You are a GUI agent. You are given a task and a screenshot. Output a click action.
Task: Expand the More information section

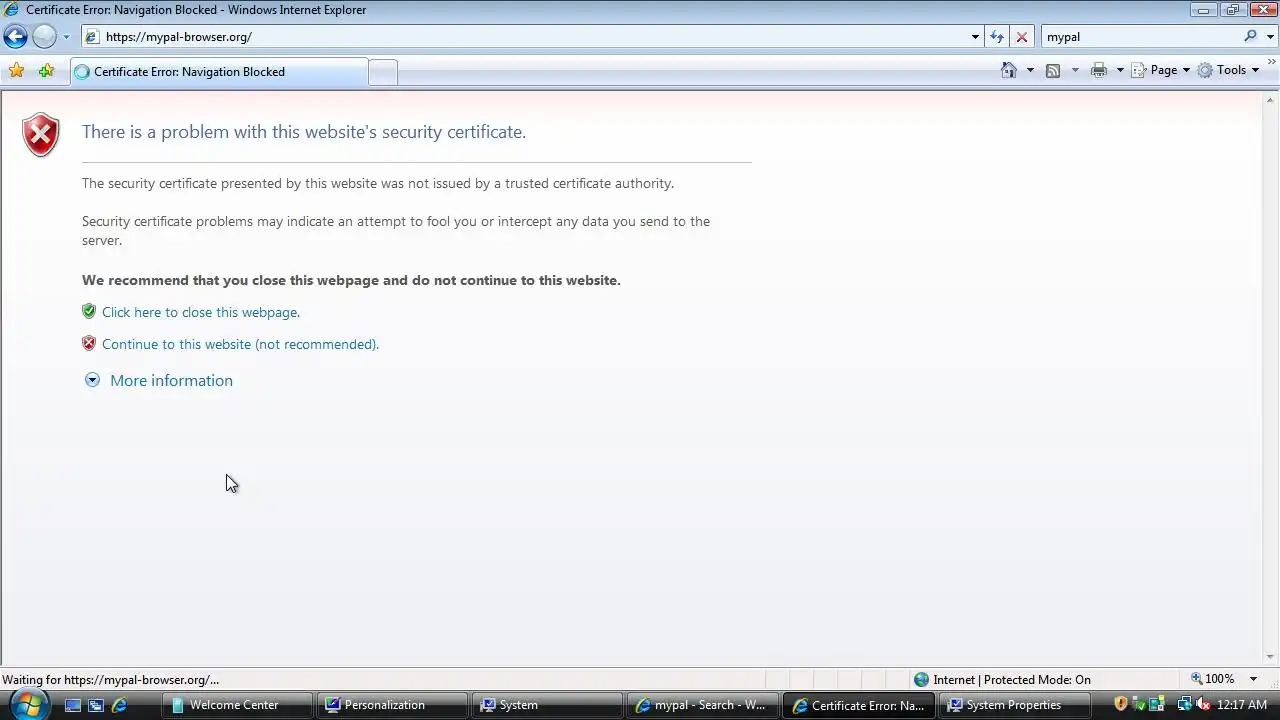(x=92, y=380)
